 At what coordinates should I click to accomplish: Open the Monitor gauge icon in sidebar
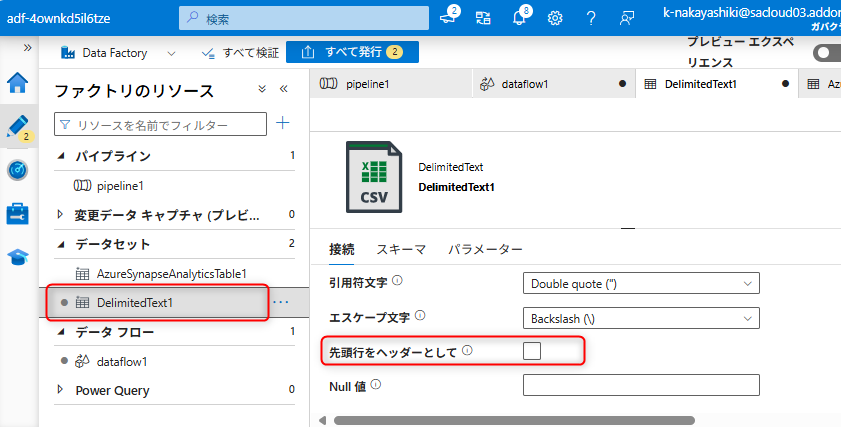tap(18, 170)
